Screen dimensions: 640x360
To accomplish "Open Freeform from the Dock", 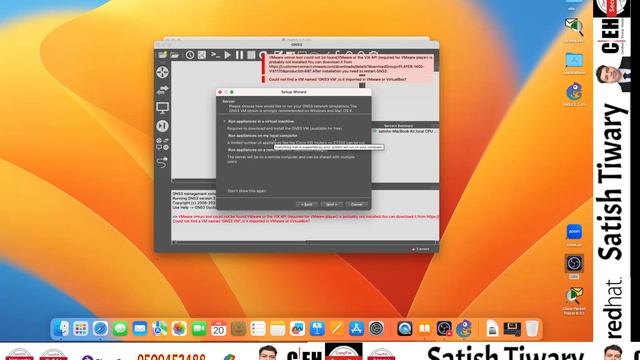I will 298,329.
